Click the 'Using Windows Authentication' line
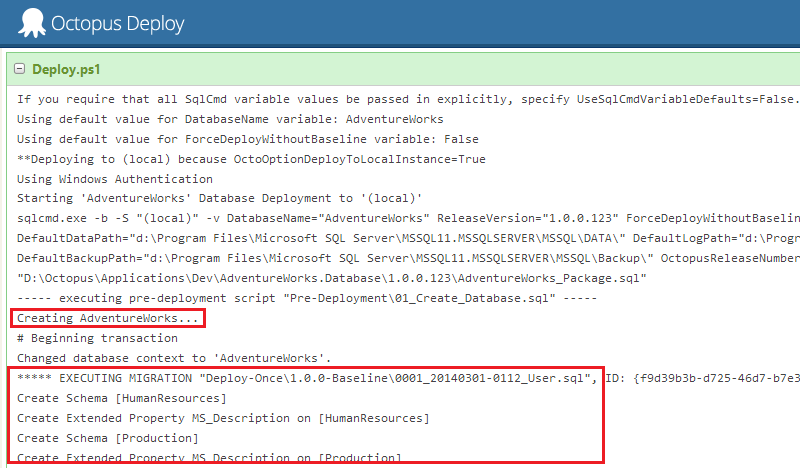Viewport: 800px width, 468px height. pyautogui.click(x=104, y=179)
